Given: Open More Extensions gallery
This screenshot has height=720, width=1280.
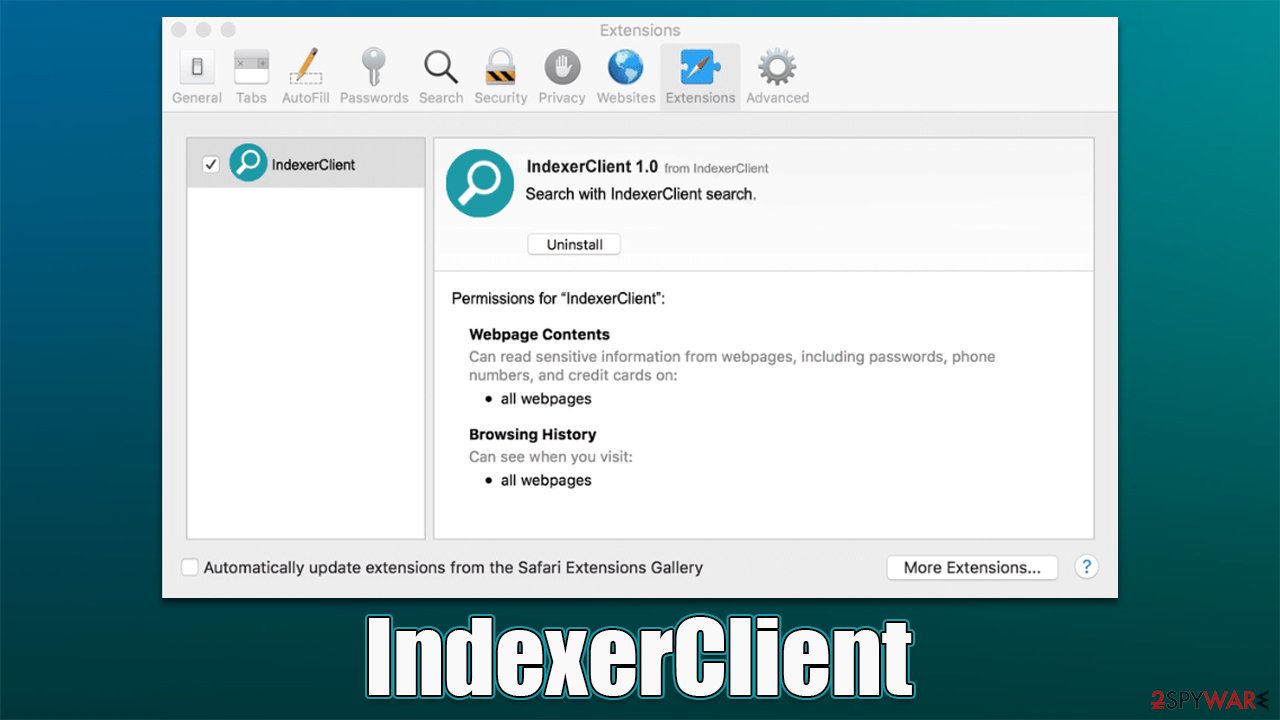Looking at the screenshot, I should (x=972, y=567).
